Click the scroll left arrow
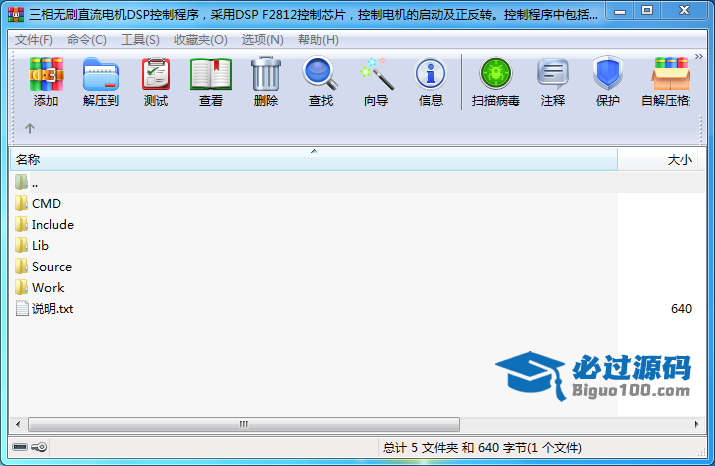 18,424
